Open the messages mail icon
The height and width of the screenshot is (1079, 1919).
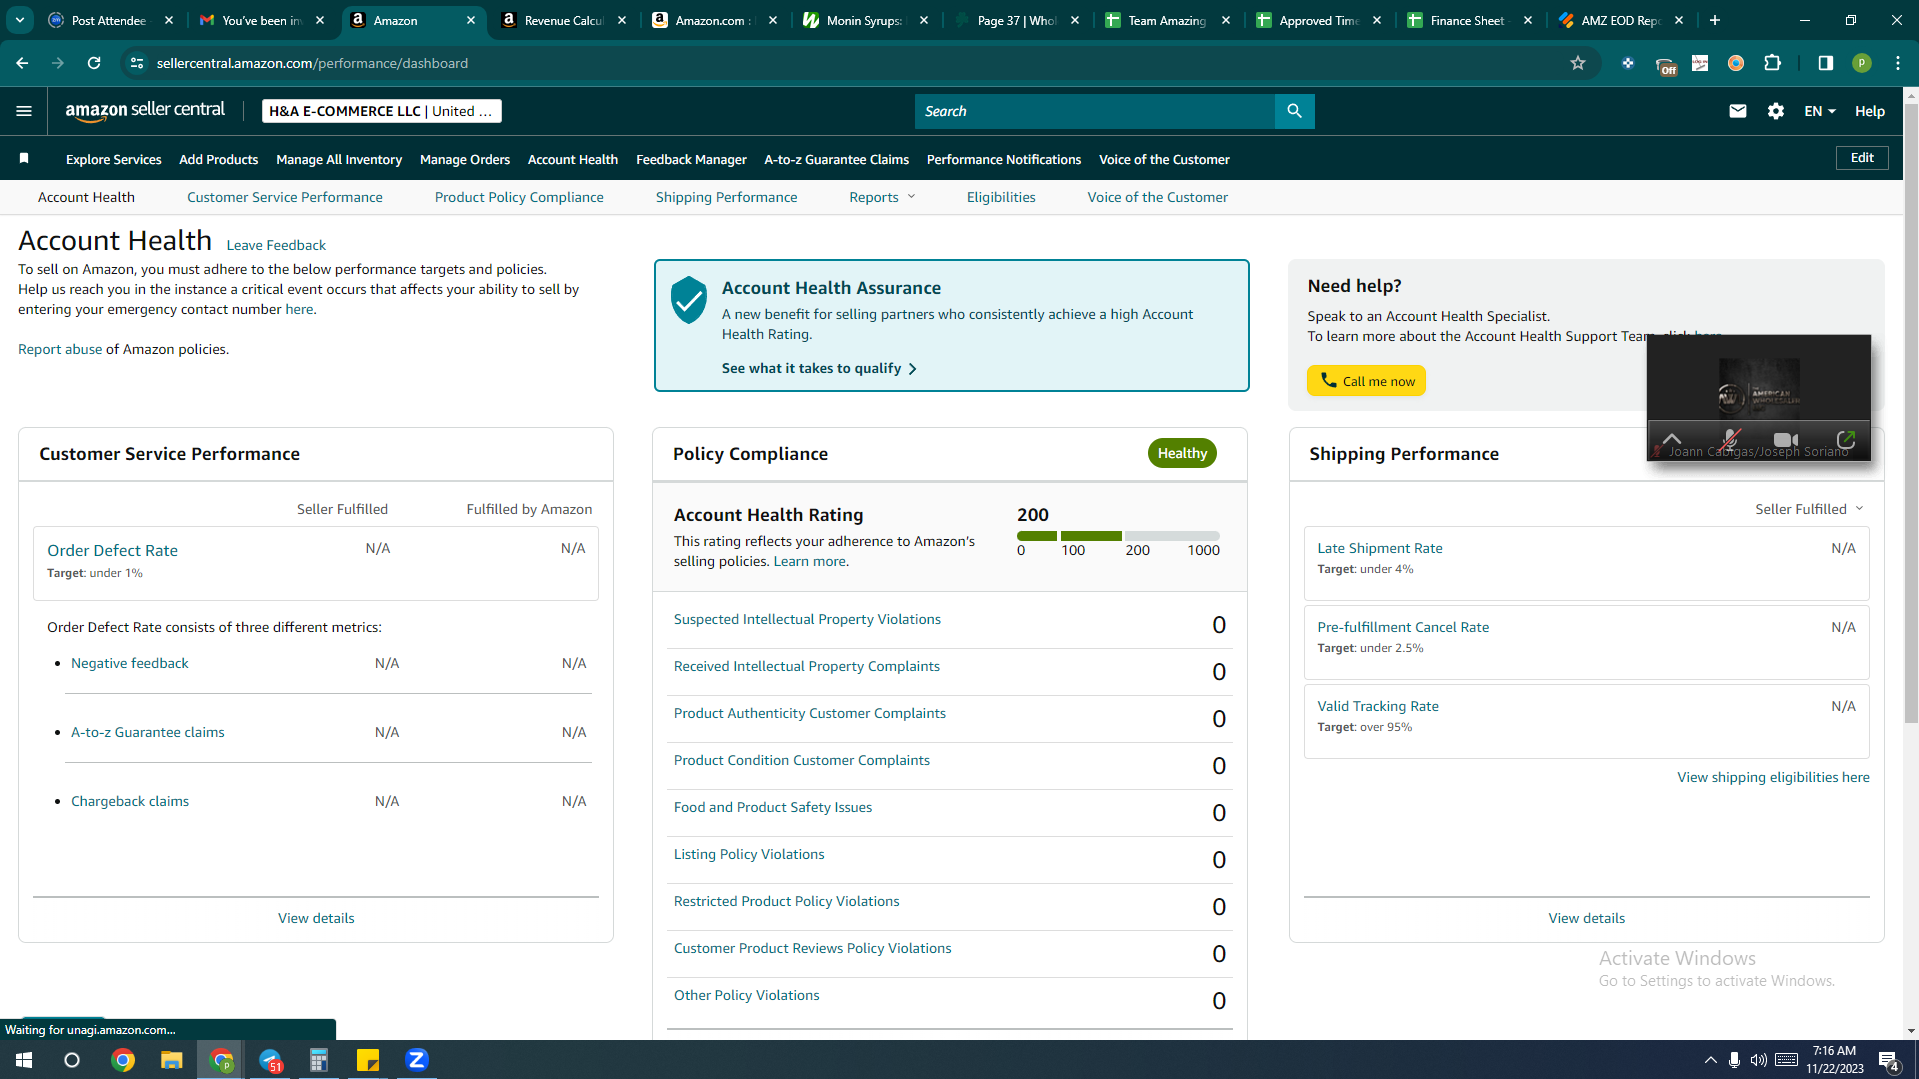(x=1738, y=111)
